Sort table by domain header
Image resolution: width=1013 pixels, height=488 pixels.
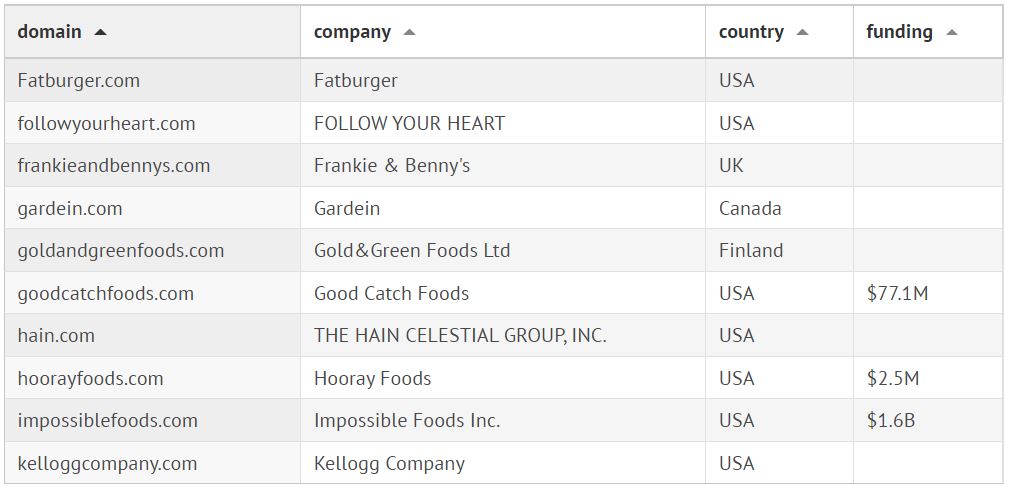coord(50,32)
